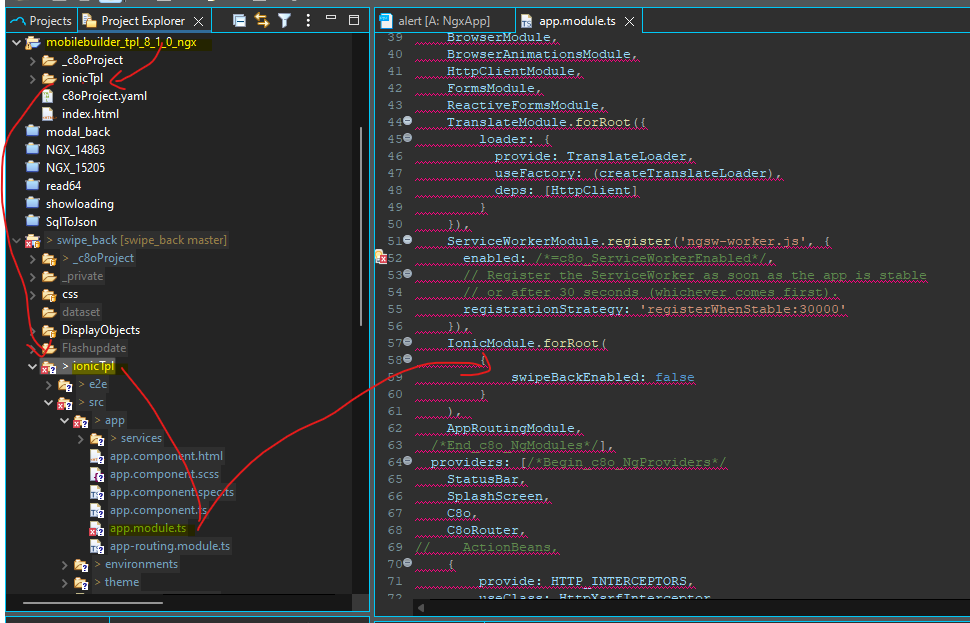
Task: Close the Project Explorer tab with X
Action: pyautogui.click(x=200, y=21)
